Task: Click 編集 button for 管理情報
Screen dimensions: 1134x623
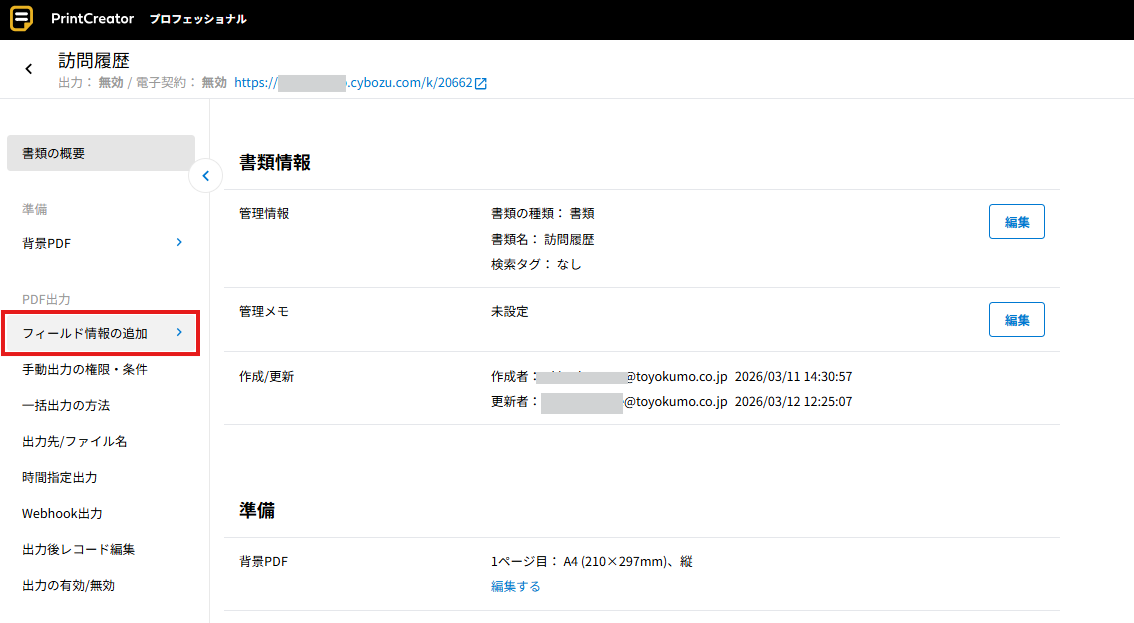Action: pyautogui.click(x=1016, y=222)
